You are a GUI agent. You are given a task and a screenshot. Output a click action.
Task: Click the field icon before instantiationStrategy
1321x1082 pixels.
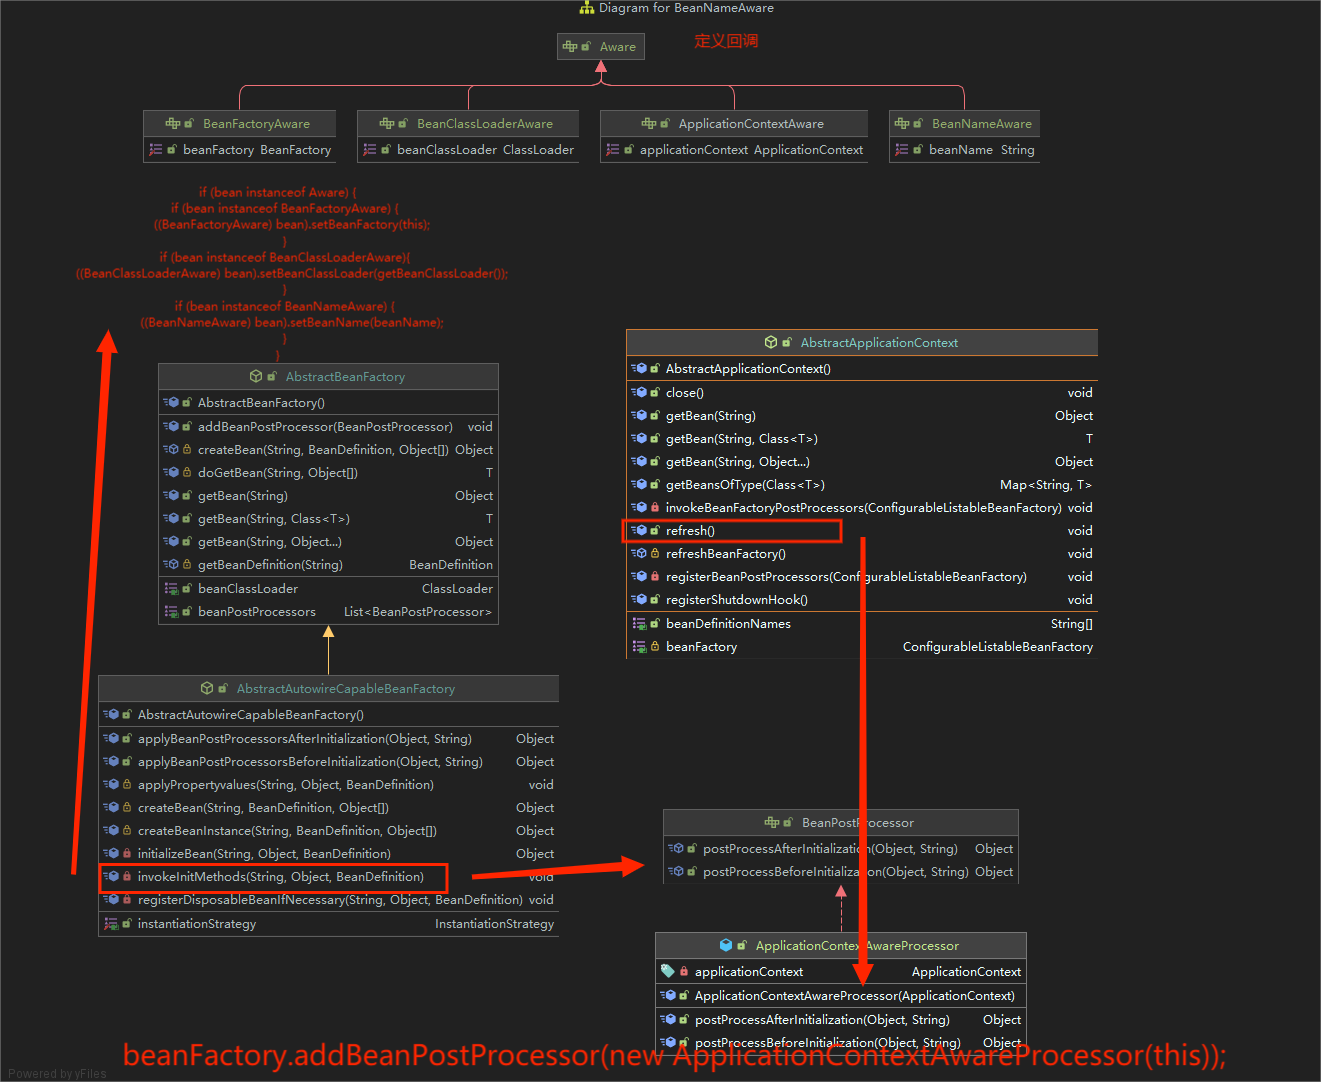tap(111, 923)
